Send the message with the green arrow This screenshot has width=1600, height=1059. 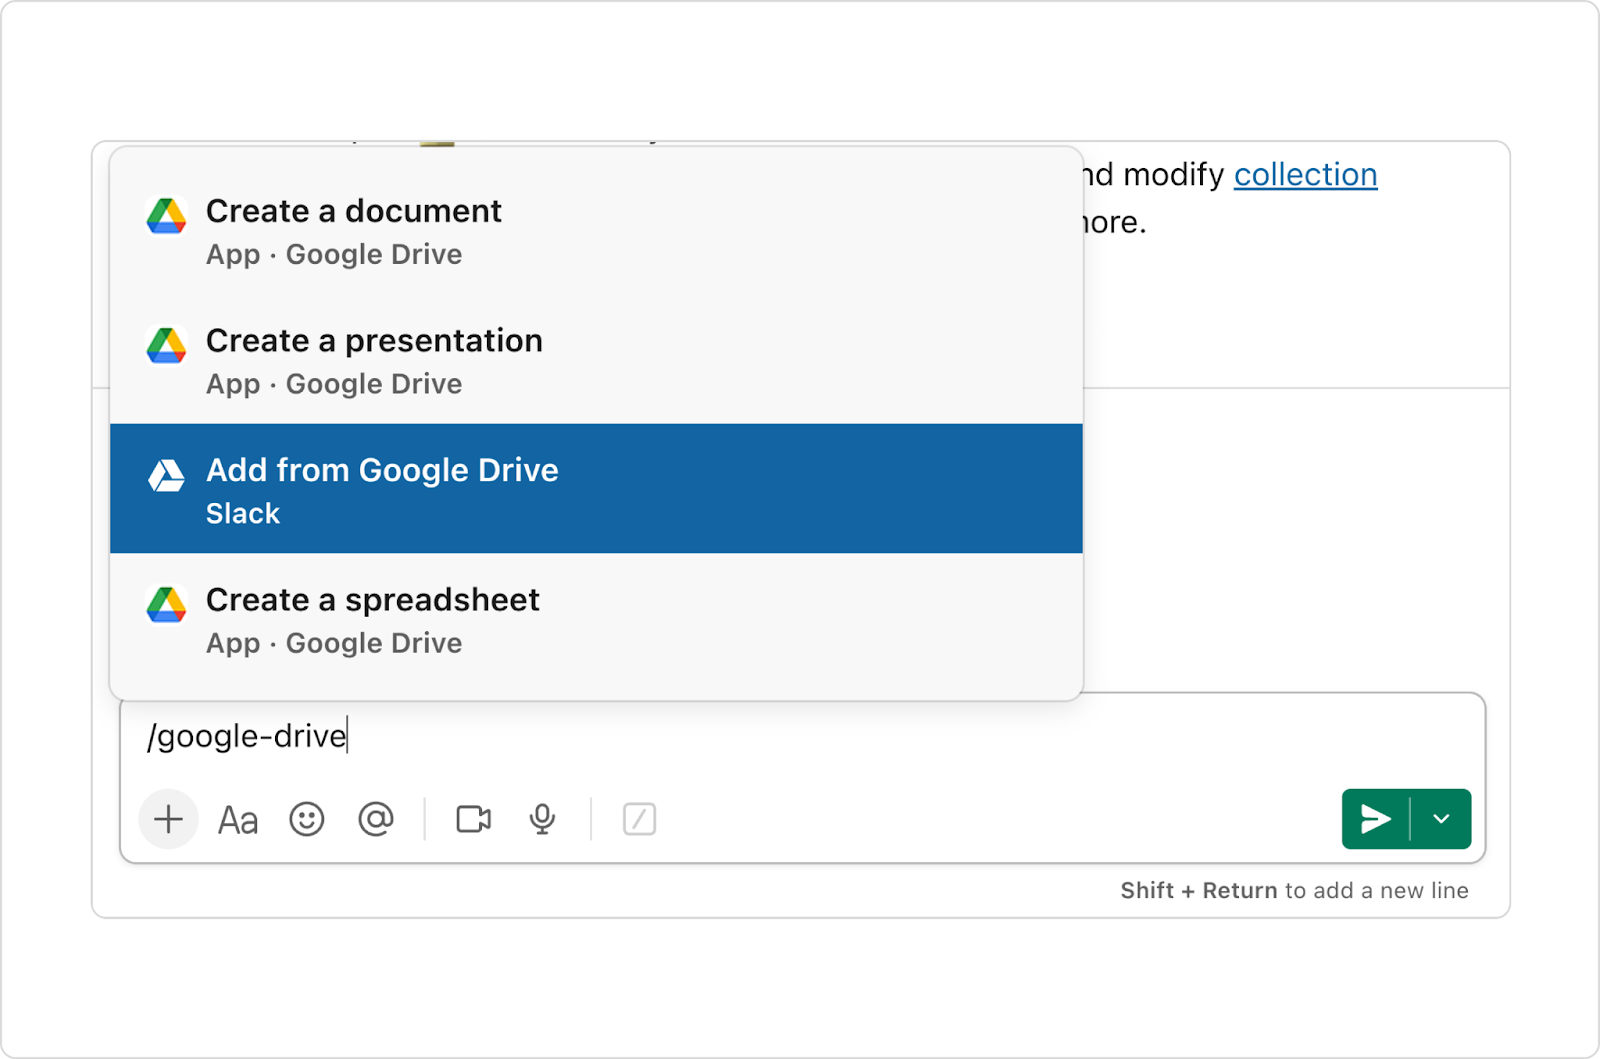pos(1376,819)
